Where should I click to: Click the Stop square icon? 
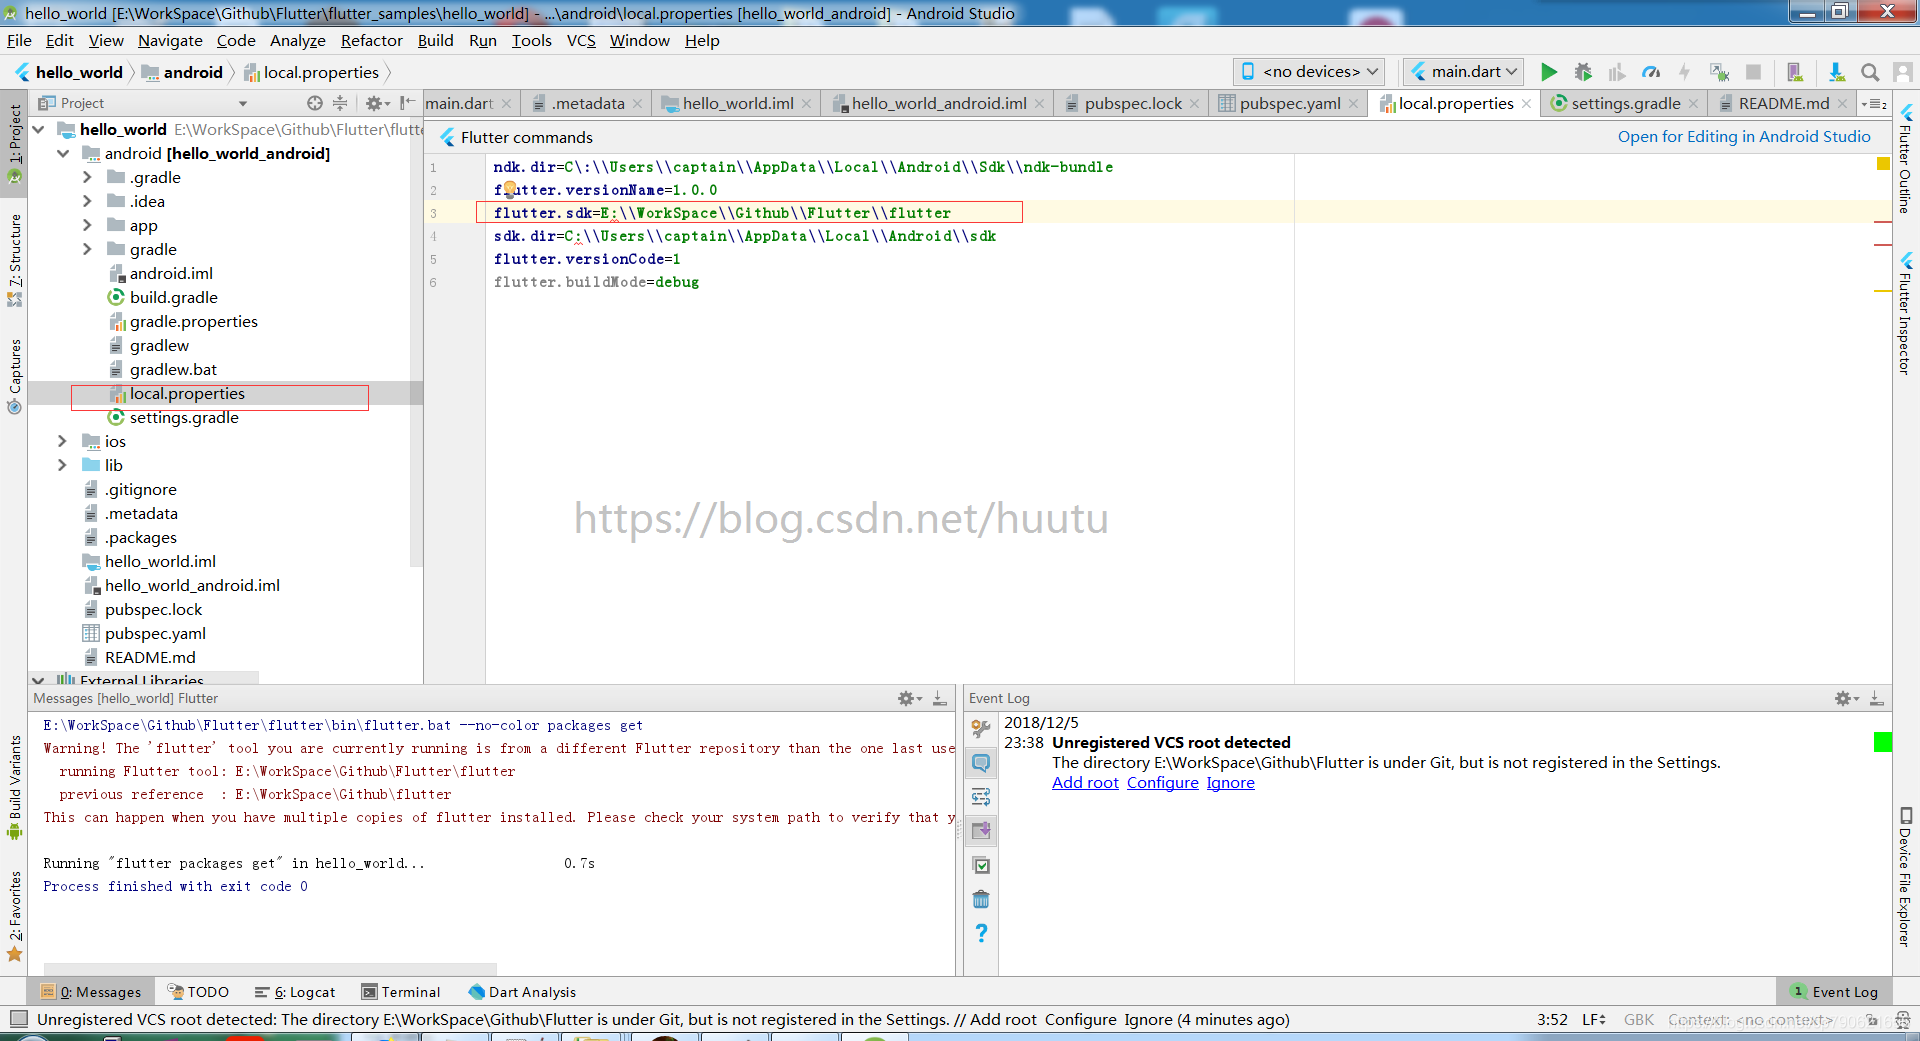tap(1753, 72)
